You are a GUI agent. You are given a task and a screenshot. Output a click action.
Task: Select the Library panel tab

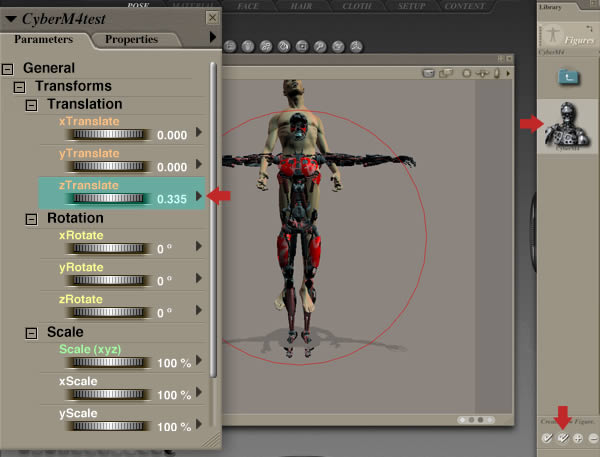coord(551,7)
